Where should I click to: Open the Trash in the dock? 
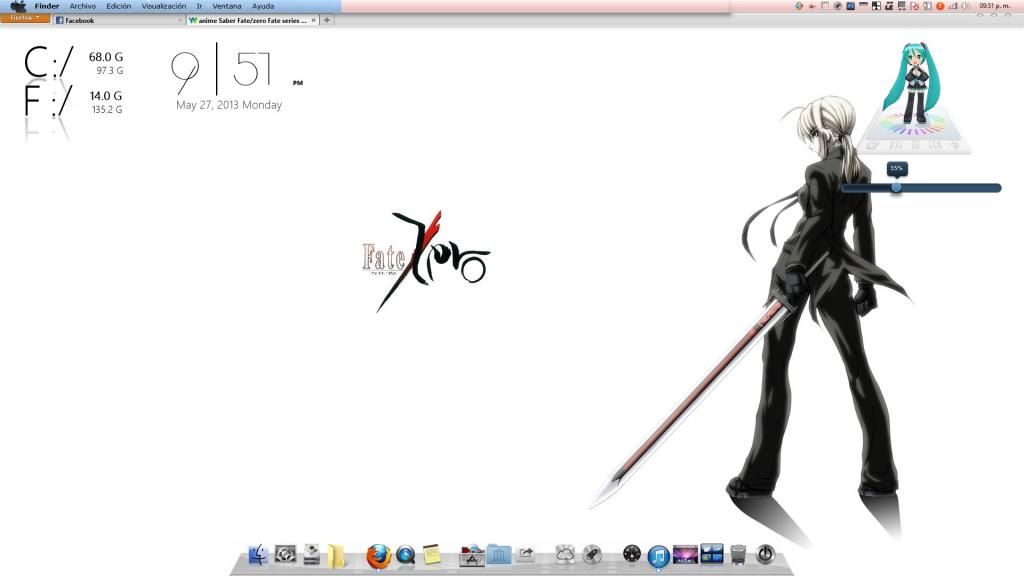tap(738, 554)
